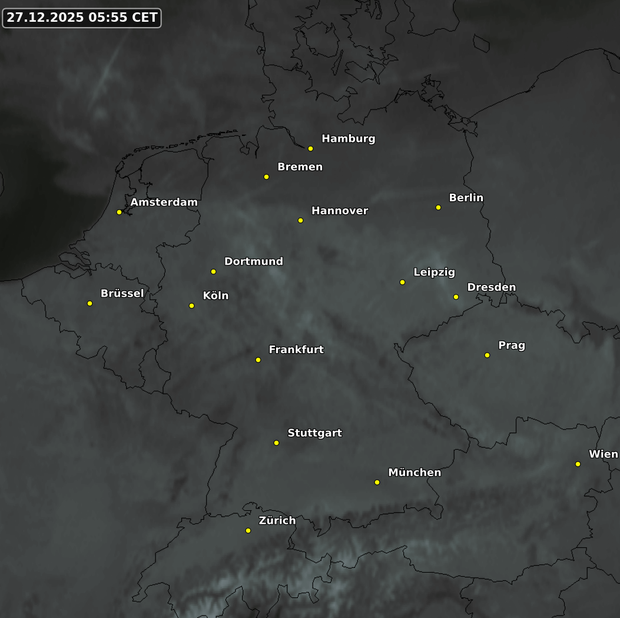Select the Dortmund city marker dot
620x618 pixels.
(x=213, y=271)
